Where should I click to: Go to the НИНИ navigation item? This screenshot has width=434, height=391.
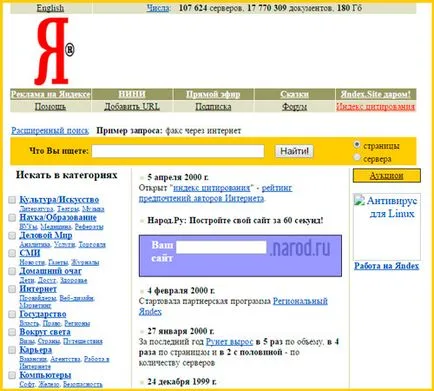coord(132,94)
